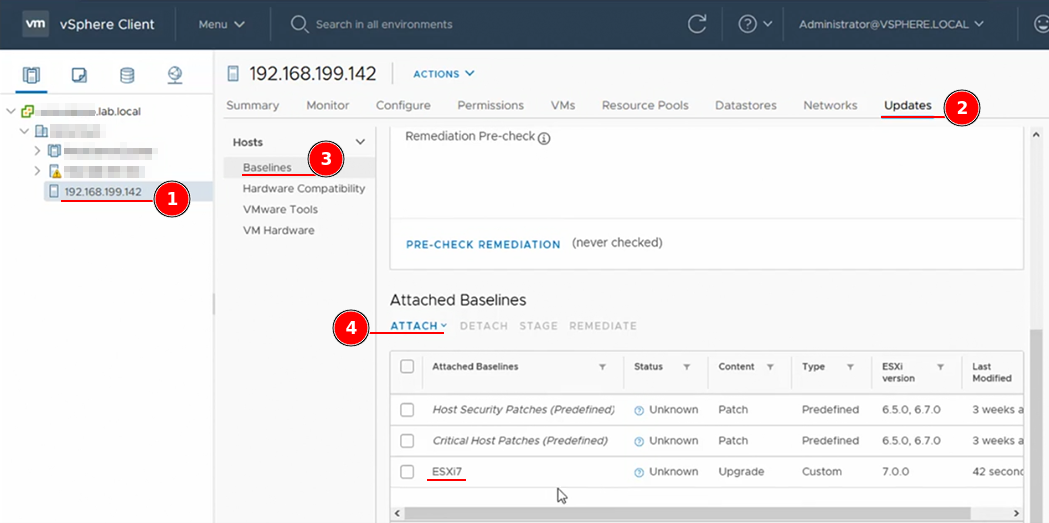Check the ESXi7 baseline row
1049x523 pixels.
[407, 472]
